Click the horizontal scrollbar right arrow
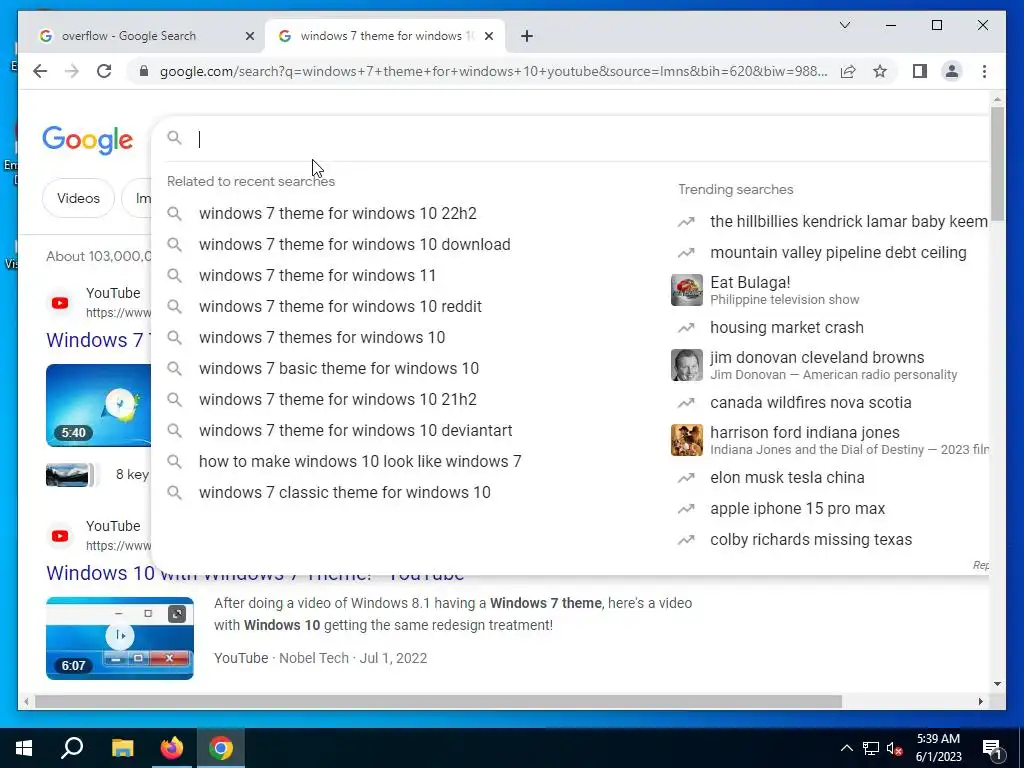This screenshot has width=1024, height=768. [x=980, y=701]
